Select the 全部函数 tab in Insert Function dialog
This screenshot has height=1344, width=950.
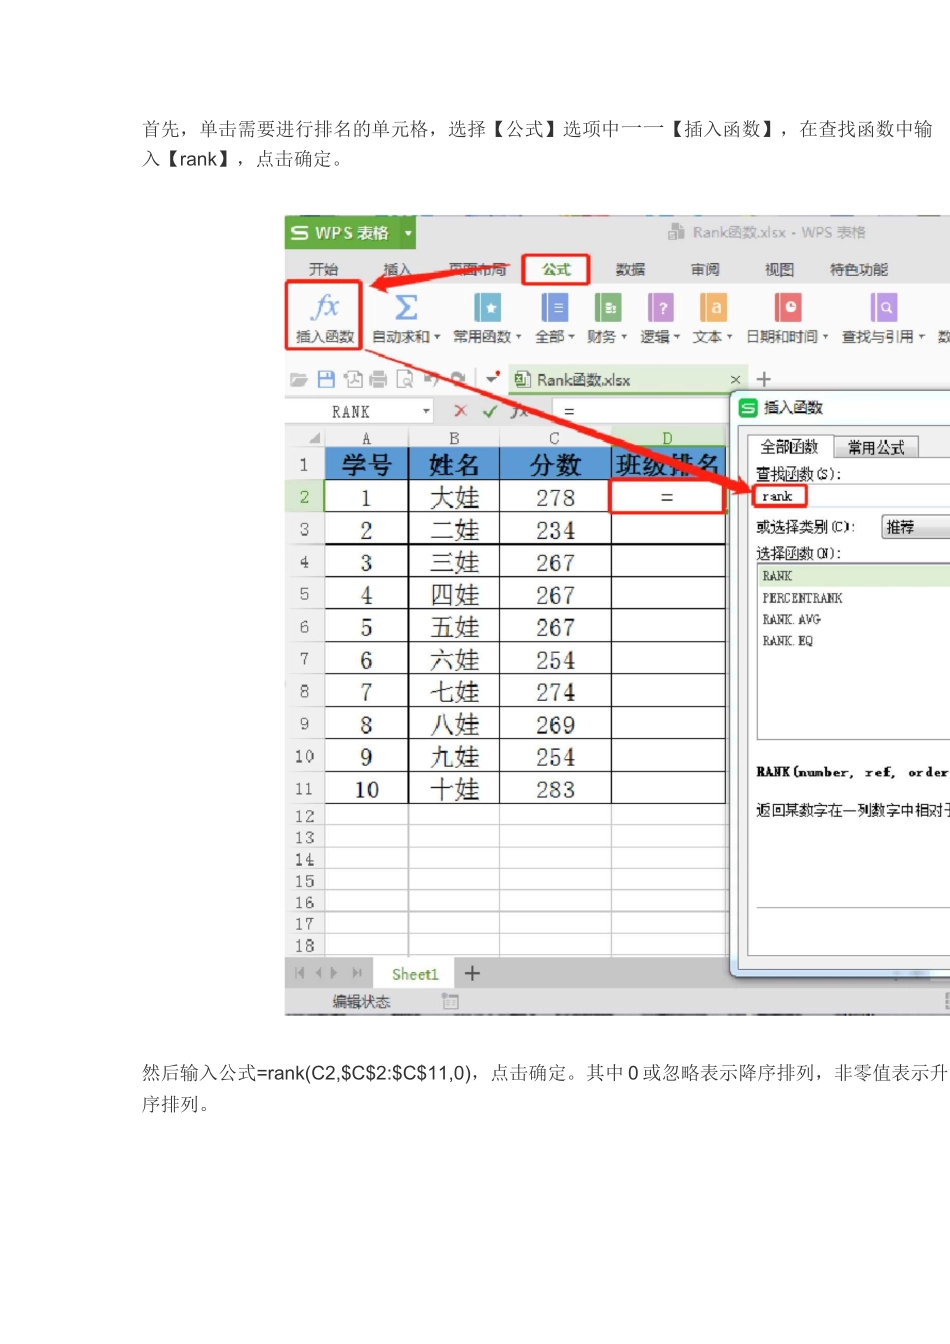790,446
